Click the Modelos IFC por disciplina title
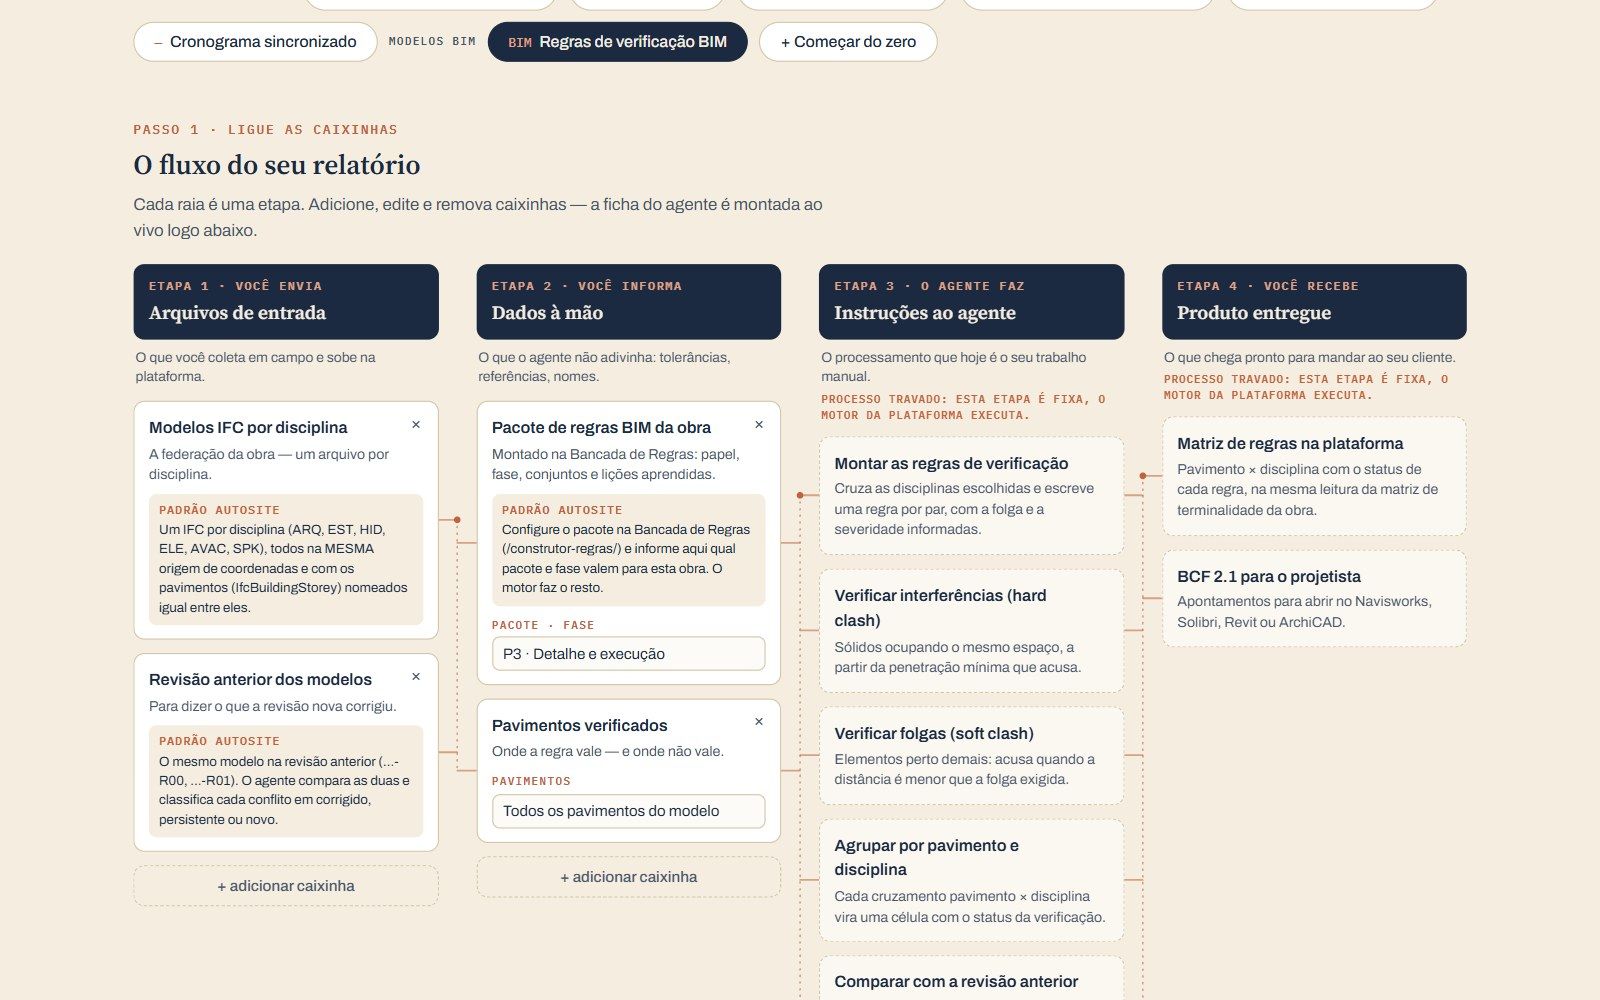 (248, 427)
